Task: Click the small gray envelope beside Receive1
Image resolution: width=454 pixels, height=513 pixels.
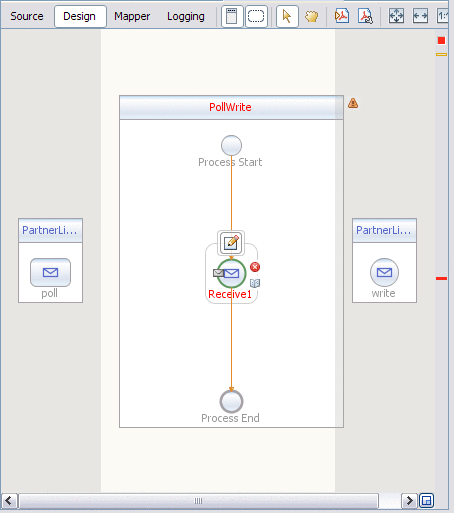Action: [218, 273]
